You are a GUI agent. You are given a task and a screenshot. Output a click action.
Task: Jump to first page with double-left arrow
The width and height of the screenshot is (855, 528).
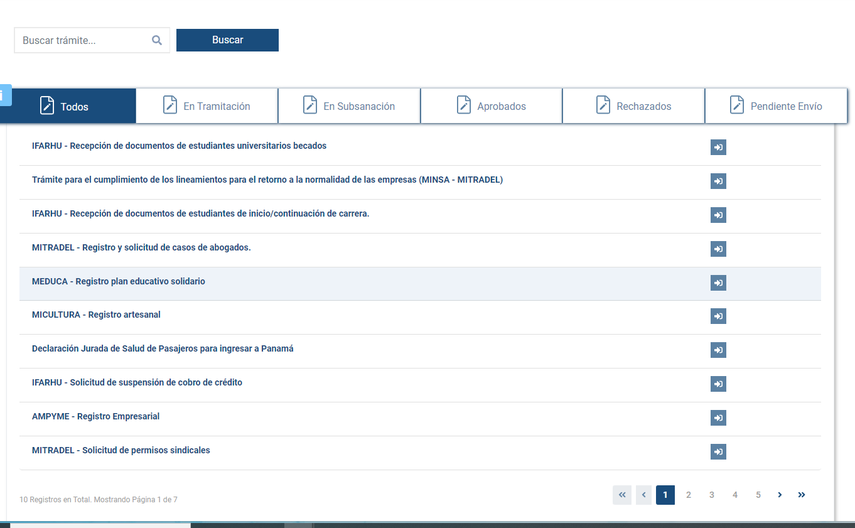coord(622,495)
